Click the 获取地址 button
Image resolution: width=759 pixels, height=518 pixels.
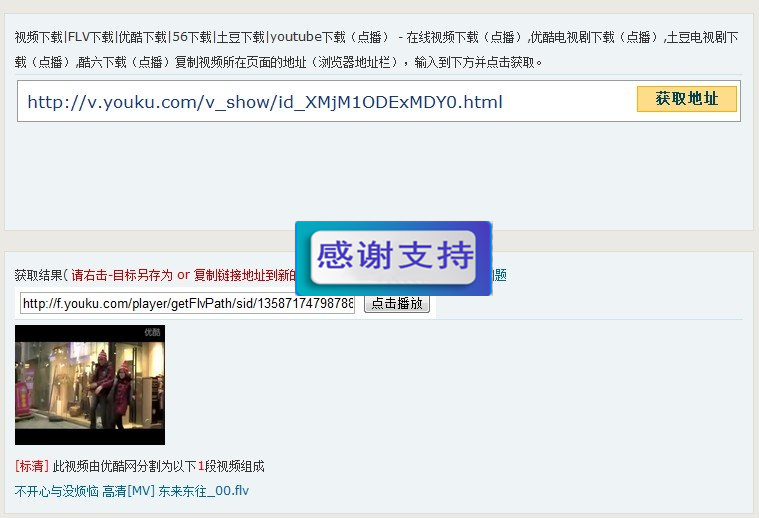tap(686, 99)
